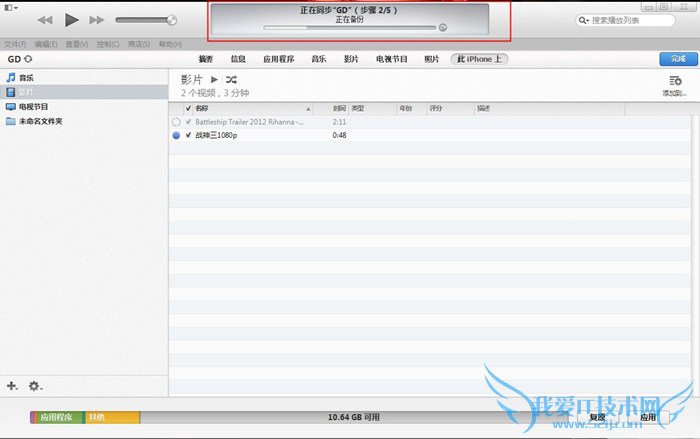Click the yellow 其他 storage segment

pos(112,417)
